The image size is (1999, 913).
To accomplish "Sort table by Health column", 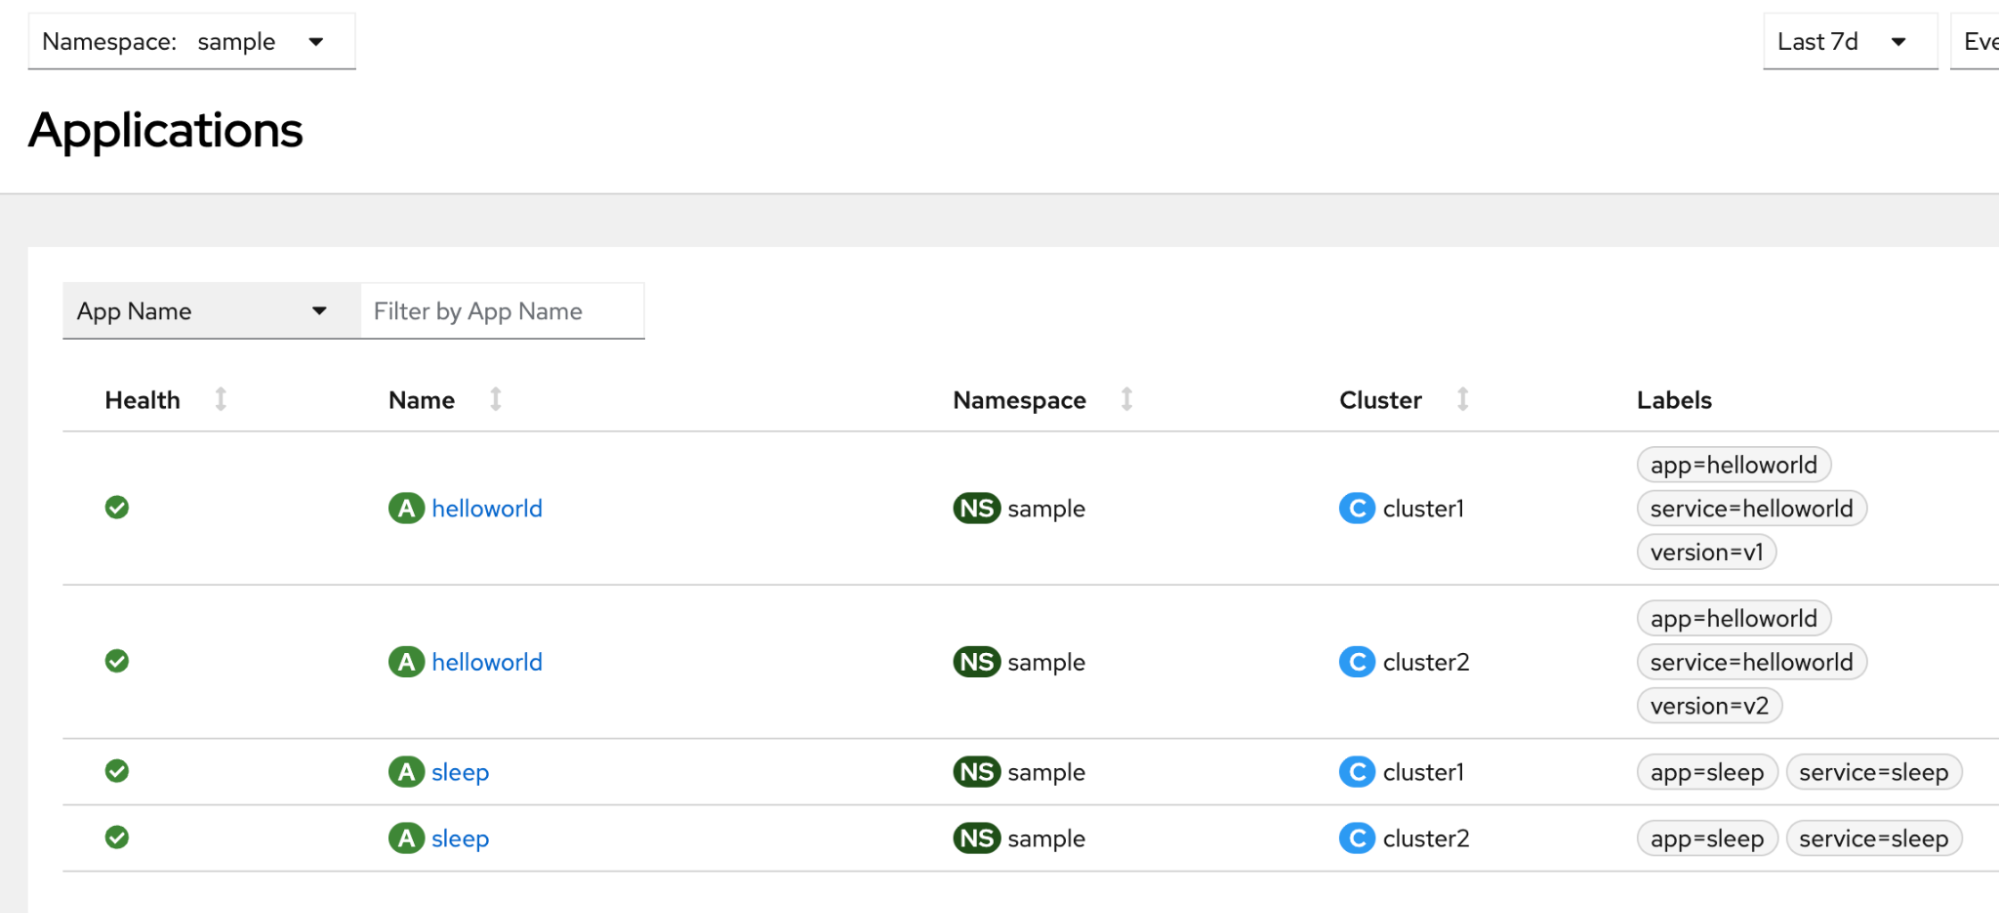I will pyautogui.click(x=221, y=400).
